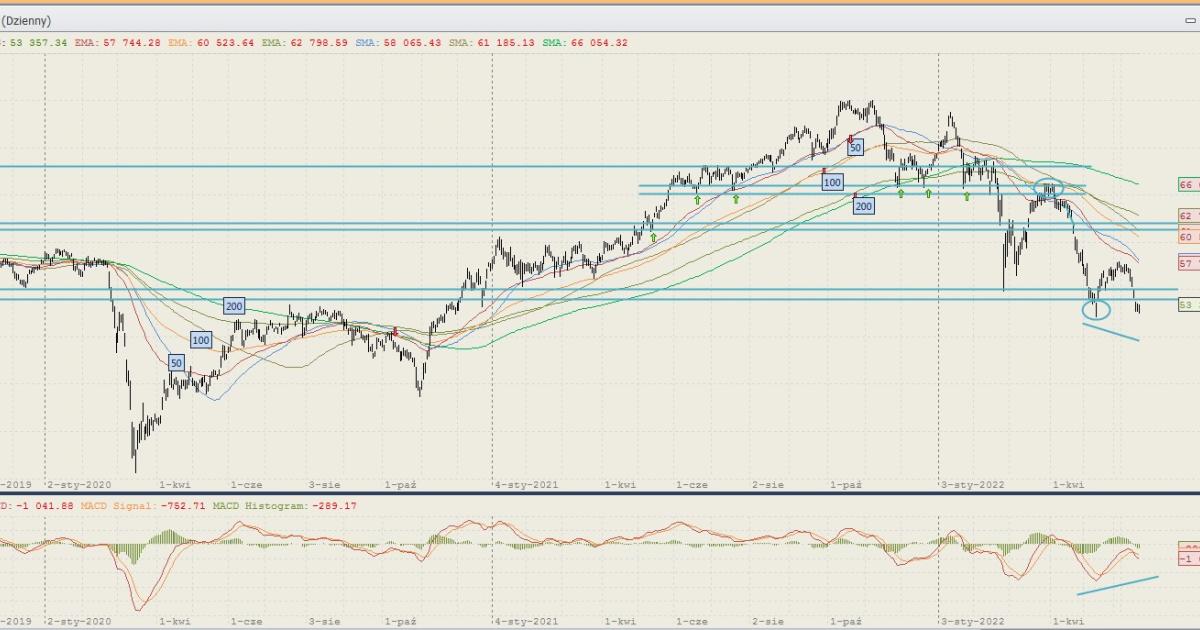
Task: Select the rising trend line on MACD panel
Action: coord(1117,585)
